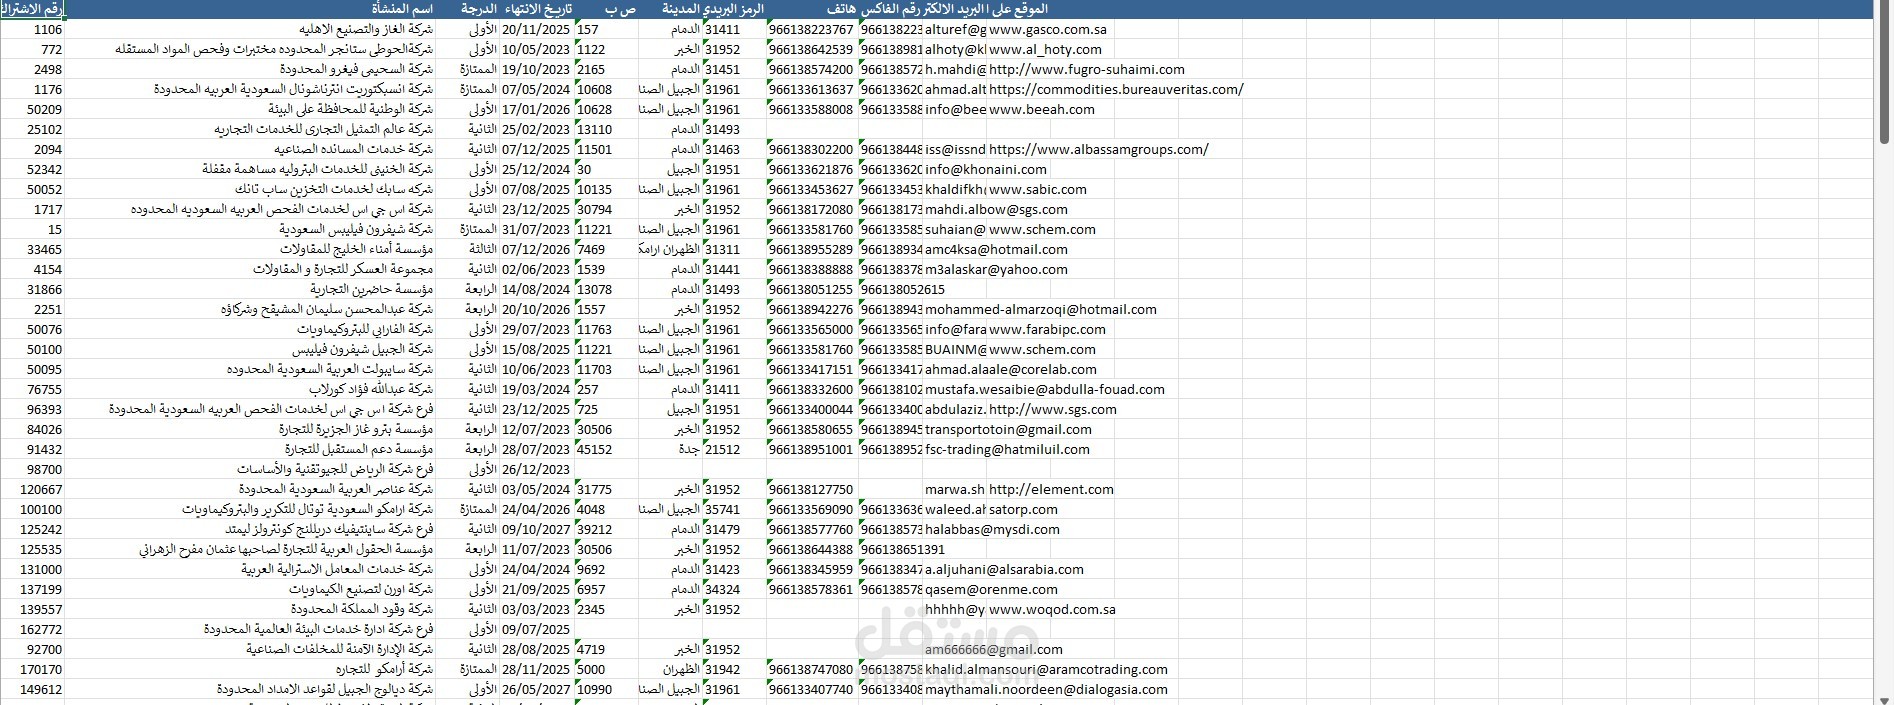Select cell شركة أرامكو للتجاره
1894x705 pixels.
250,669
